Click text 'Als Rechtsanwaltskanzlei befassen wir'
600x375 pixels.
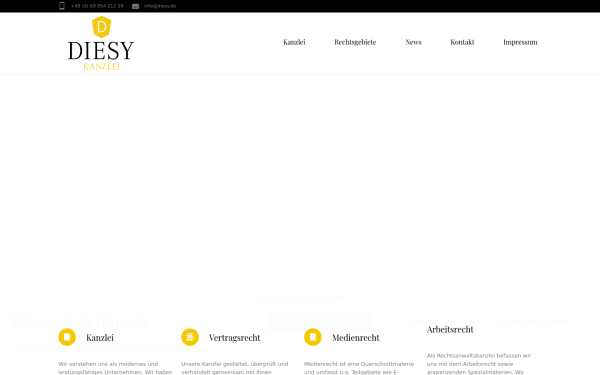click(x=479, y=355)
